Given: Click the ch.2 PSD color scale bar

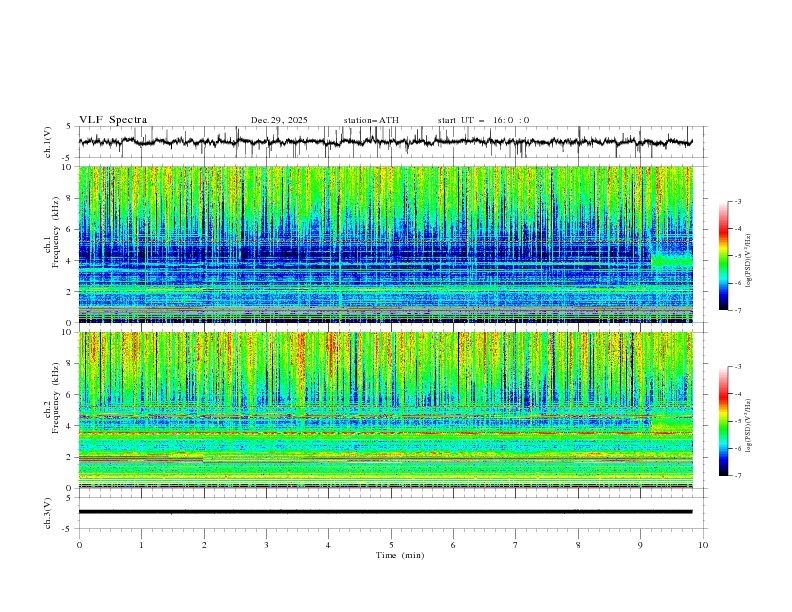Looking at the screenshot, I should click(723, 421).
